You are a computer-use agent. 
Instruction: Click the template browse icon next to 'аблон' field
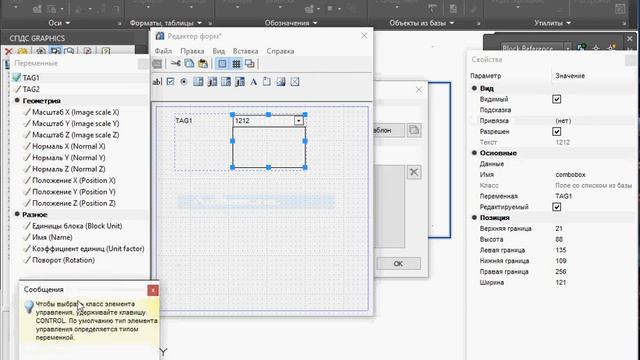tap(414, 130)
